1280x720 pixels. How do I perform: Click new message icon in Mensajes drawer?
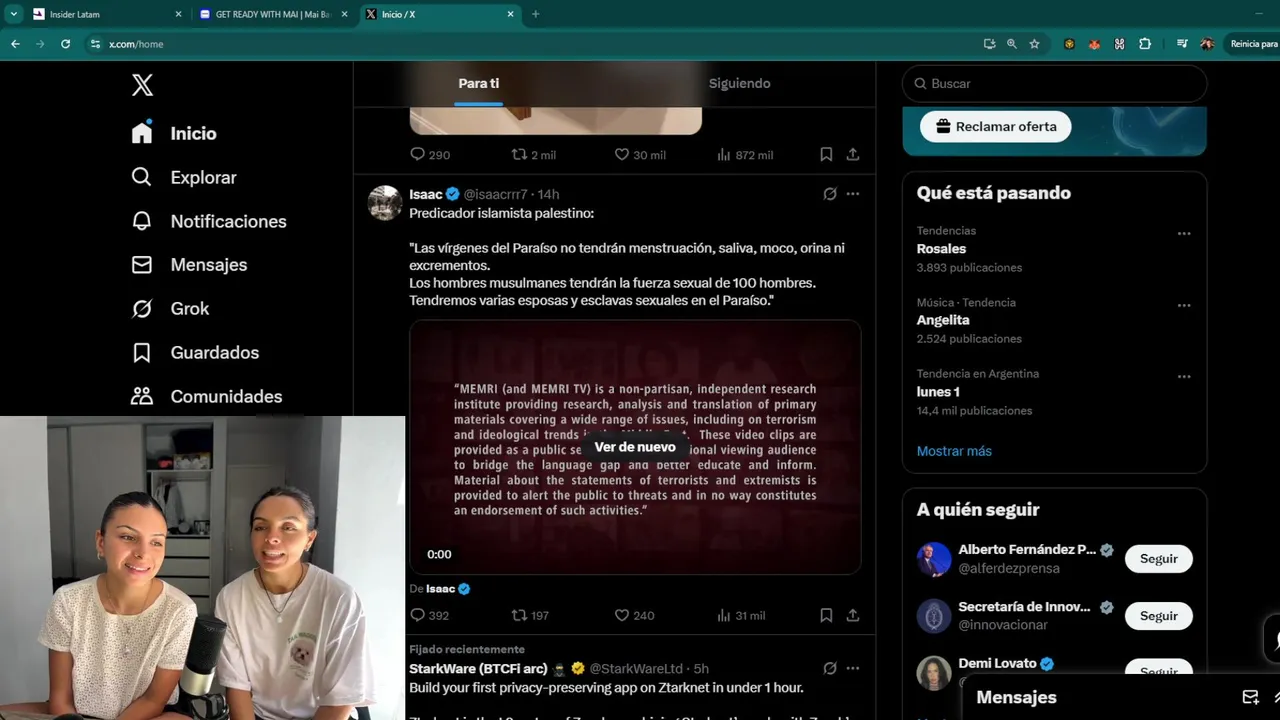(x=1250, y=697)
